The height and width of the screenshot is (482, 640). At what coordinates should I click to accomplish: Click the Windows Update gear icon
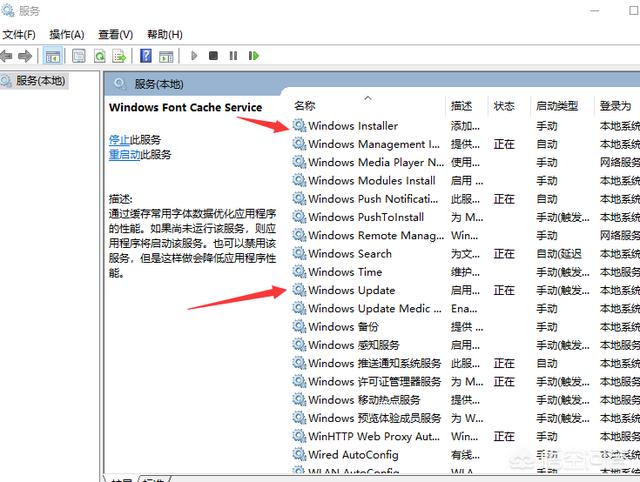pos(299,290)
